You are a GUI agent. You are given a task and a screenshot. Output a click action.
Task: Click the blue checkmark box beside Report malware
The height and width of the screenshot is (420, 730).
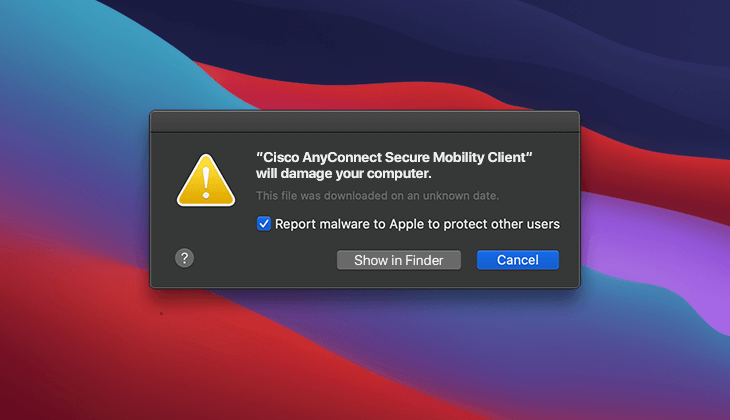264,224
